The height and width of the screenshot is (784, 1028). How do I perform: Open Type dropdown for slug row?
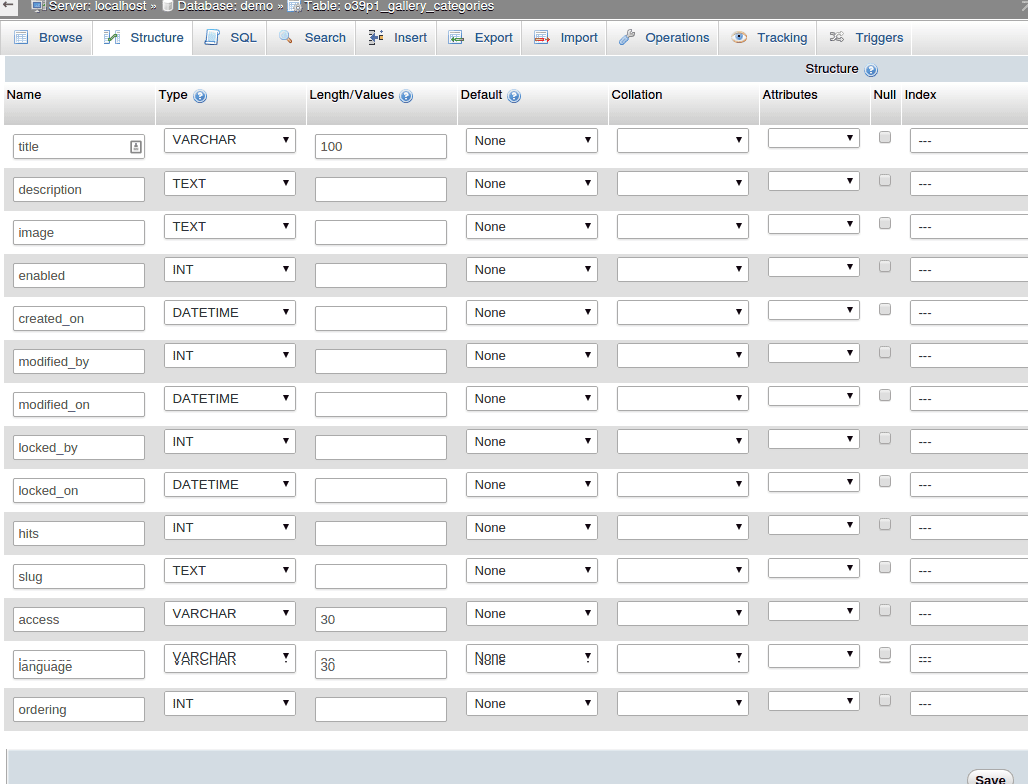229,570
